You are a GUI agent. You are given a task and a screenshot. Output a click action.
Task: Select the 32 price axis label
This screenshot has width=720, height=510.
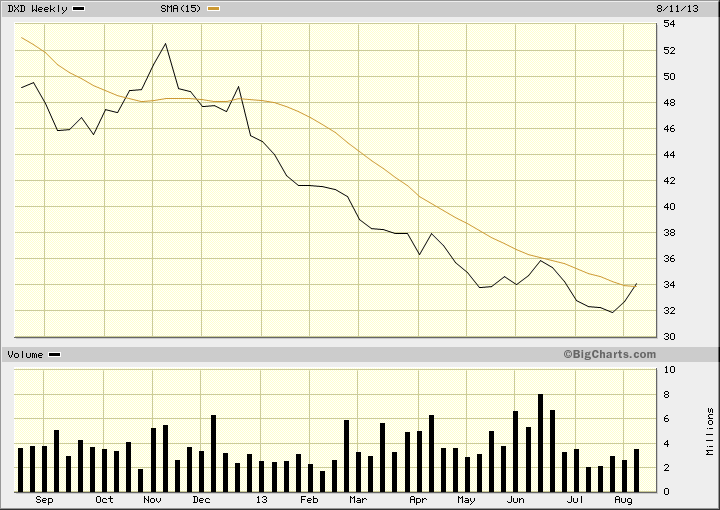pyautogui.click(x=669, y=311)
